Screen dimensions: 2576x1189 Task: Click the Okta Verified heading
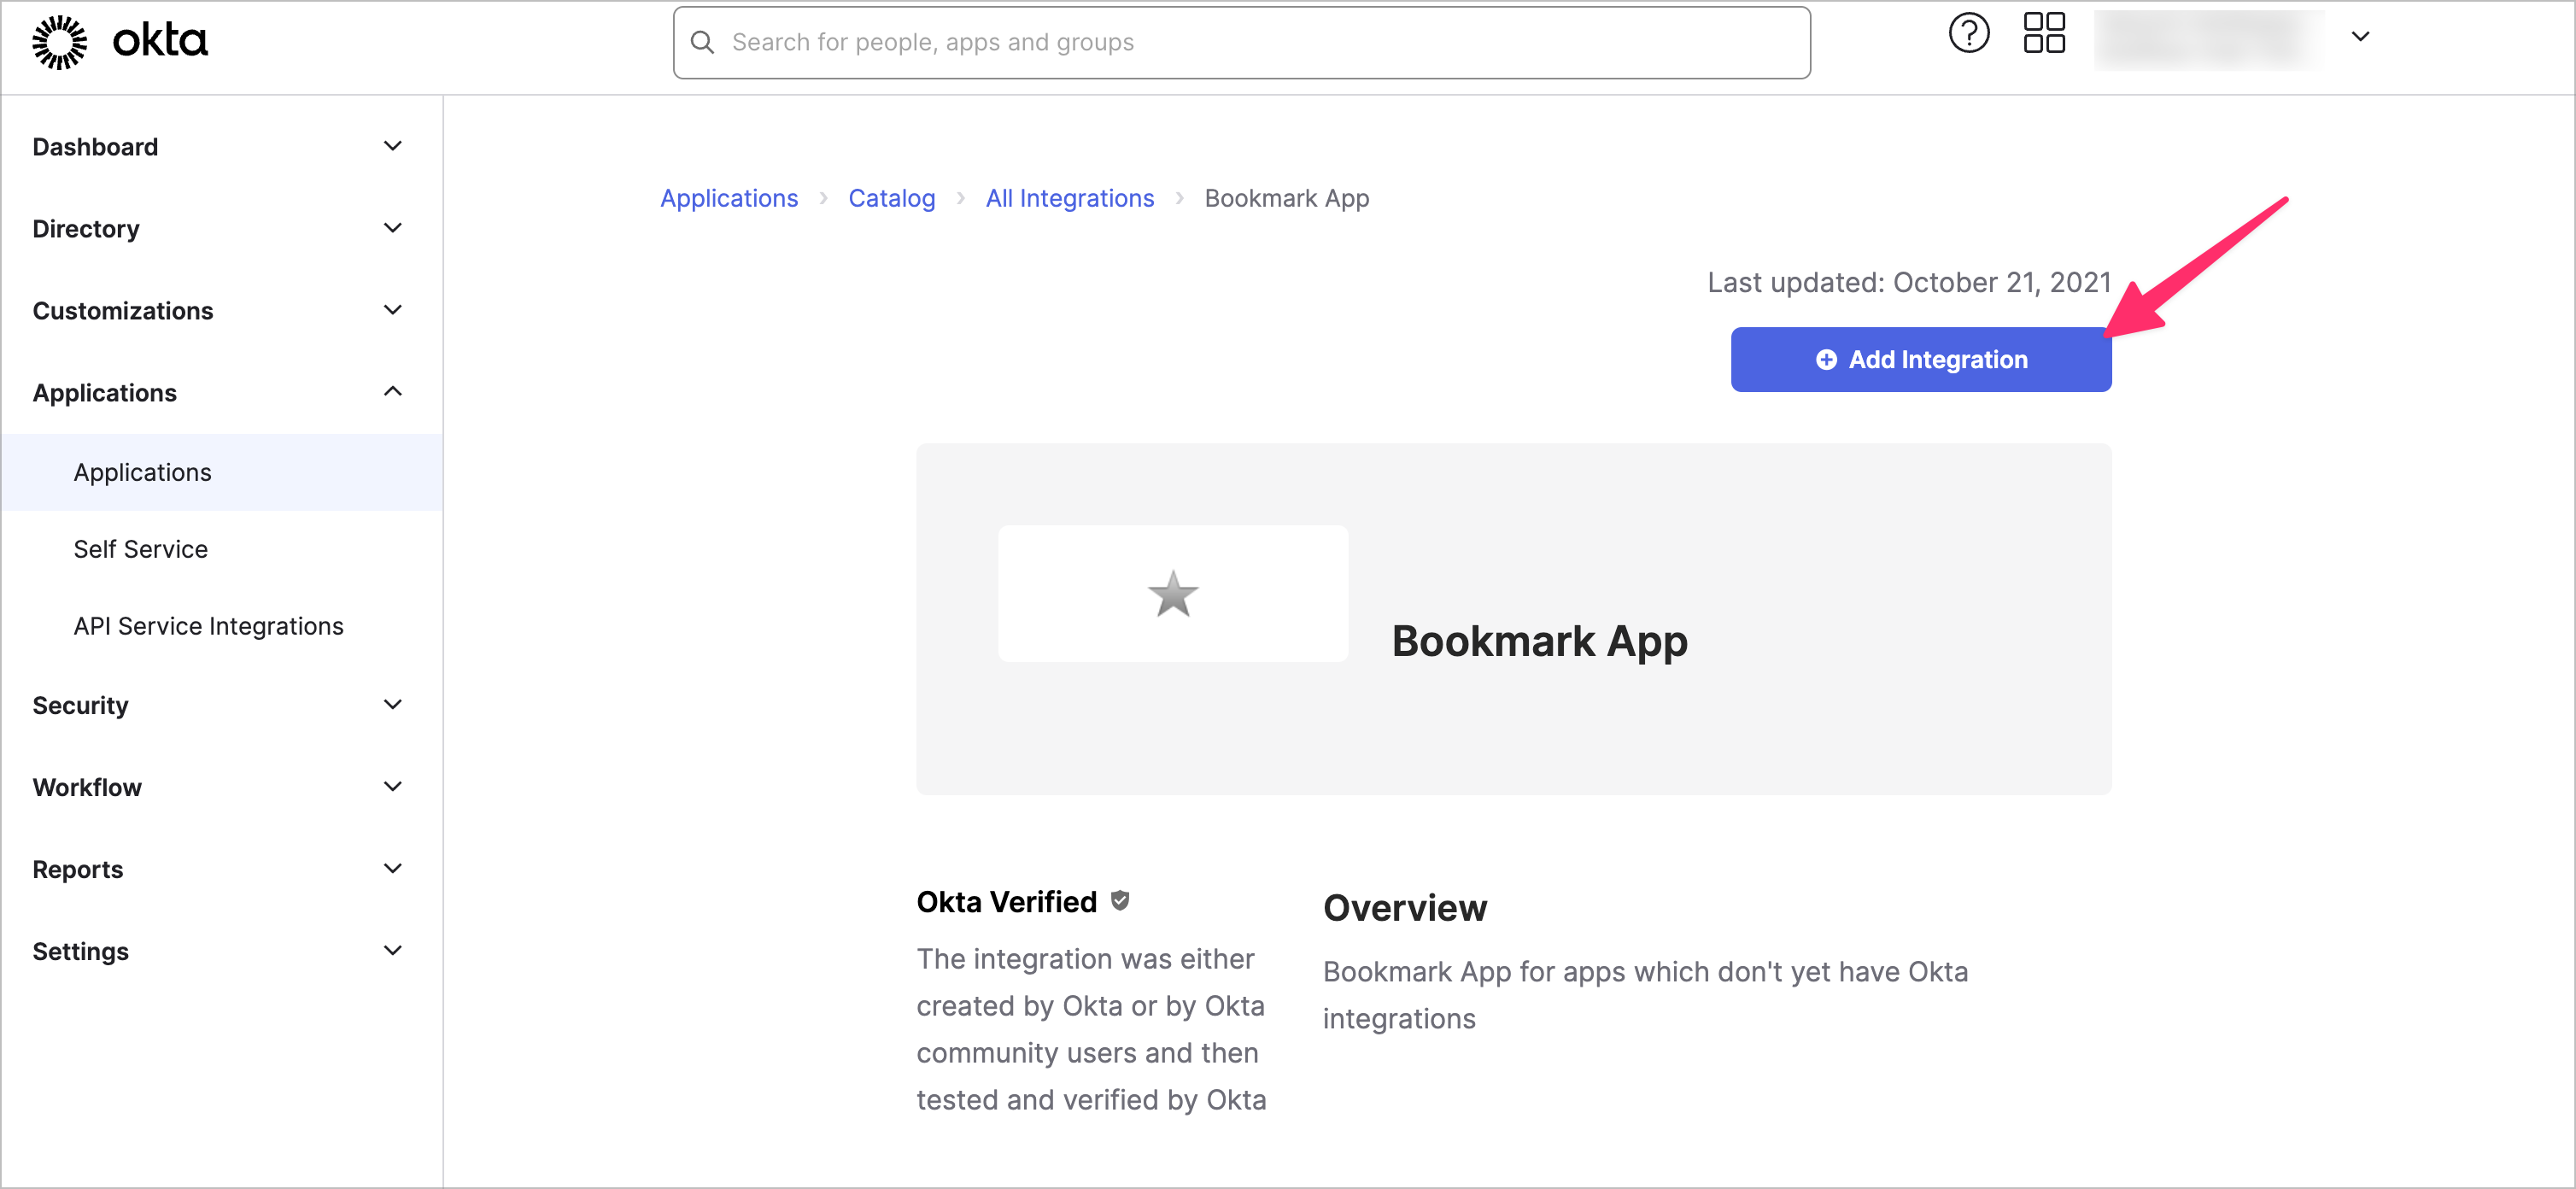[x=1007, y=902]
